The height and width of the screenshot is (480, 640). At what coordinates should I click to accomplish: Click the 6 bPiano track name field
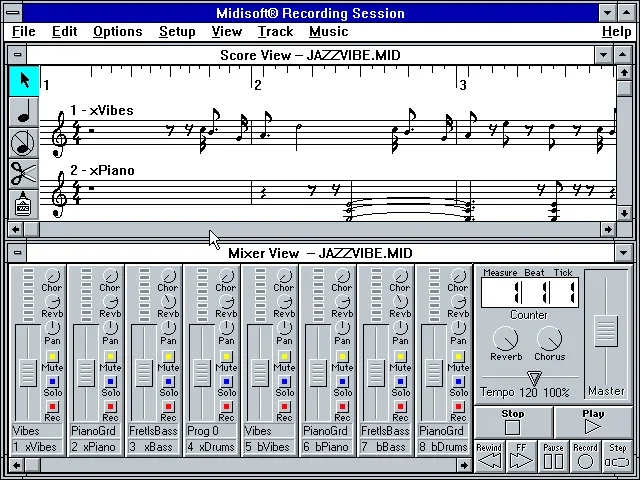[327, 447]
